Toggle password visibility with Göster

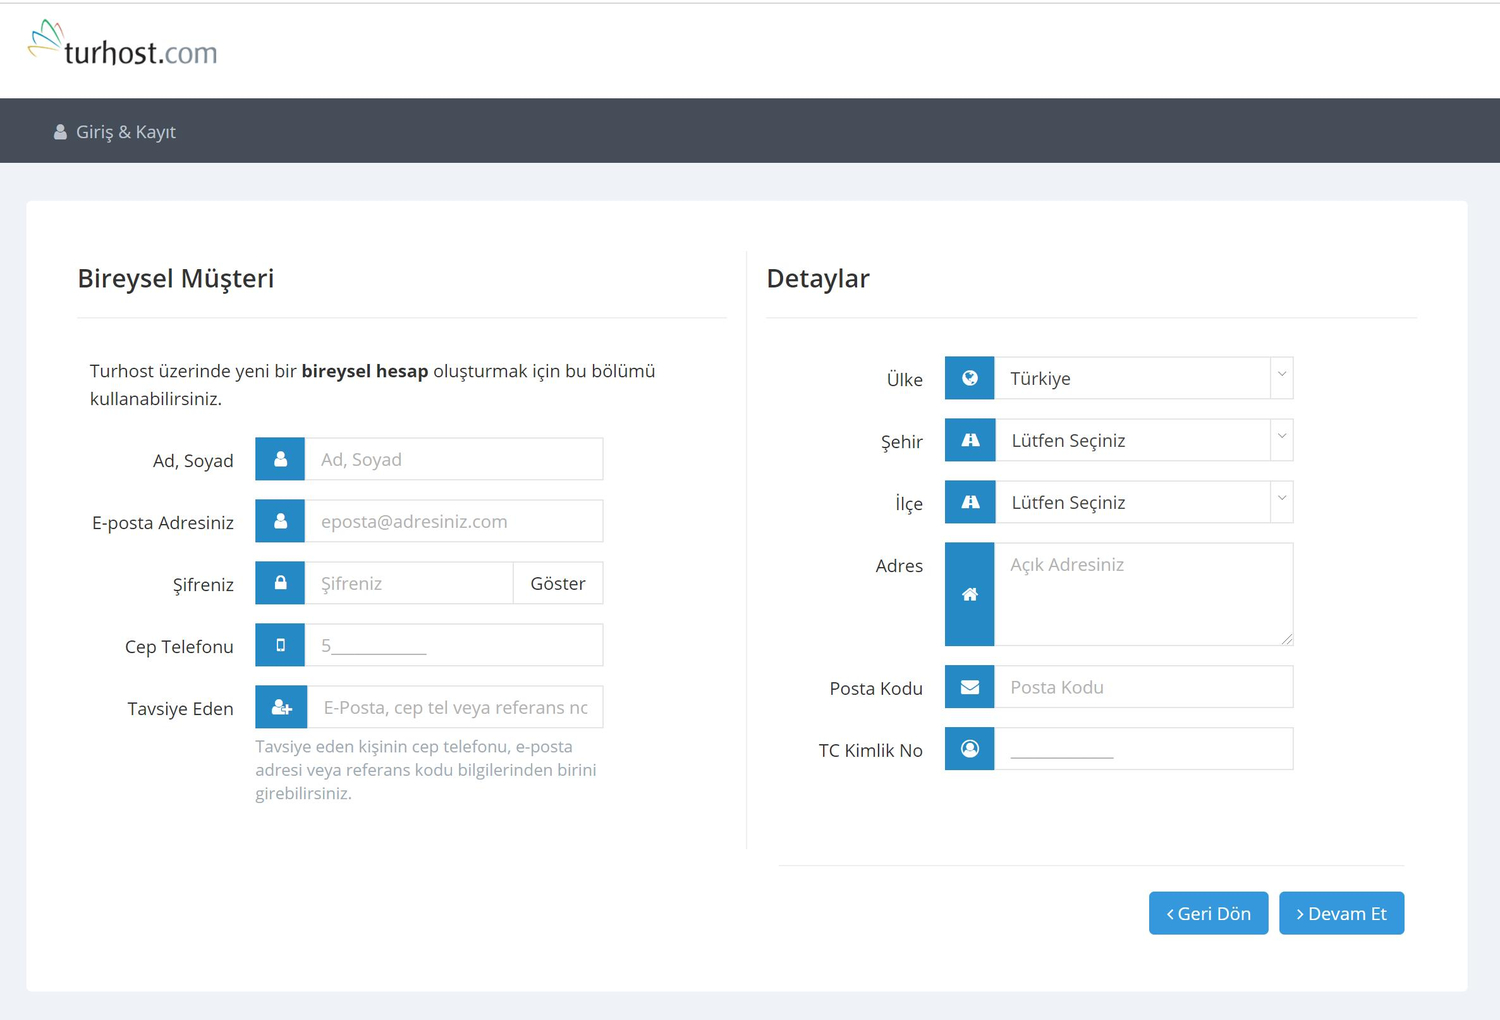coord(557,583)
